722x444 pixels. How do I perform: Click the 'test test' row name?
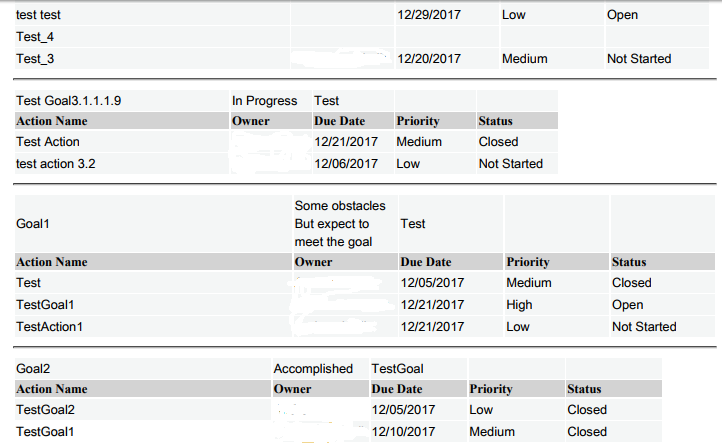pos(39,15)
